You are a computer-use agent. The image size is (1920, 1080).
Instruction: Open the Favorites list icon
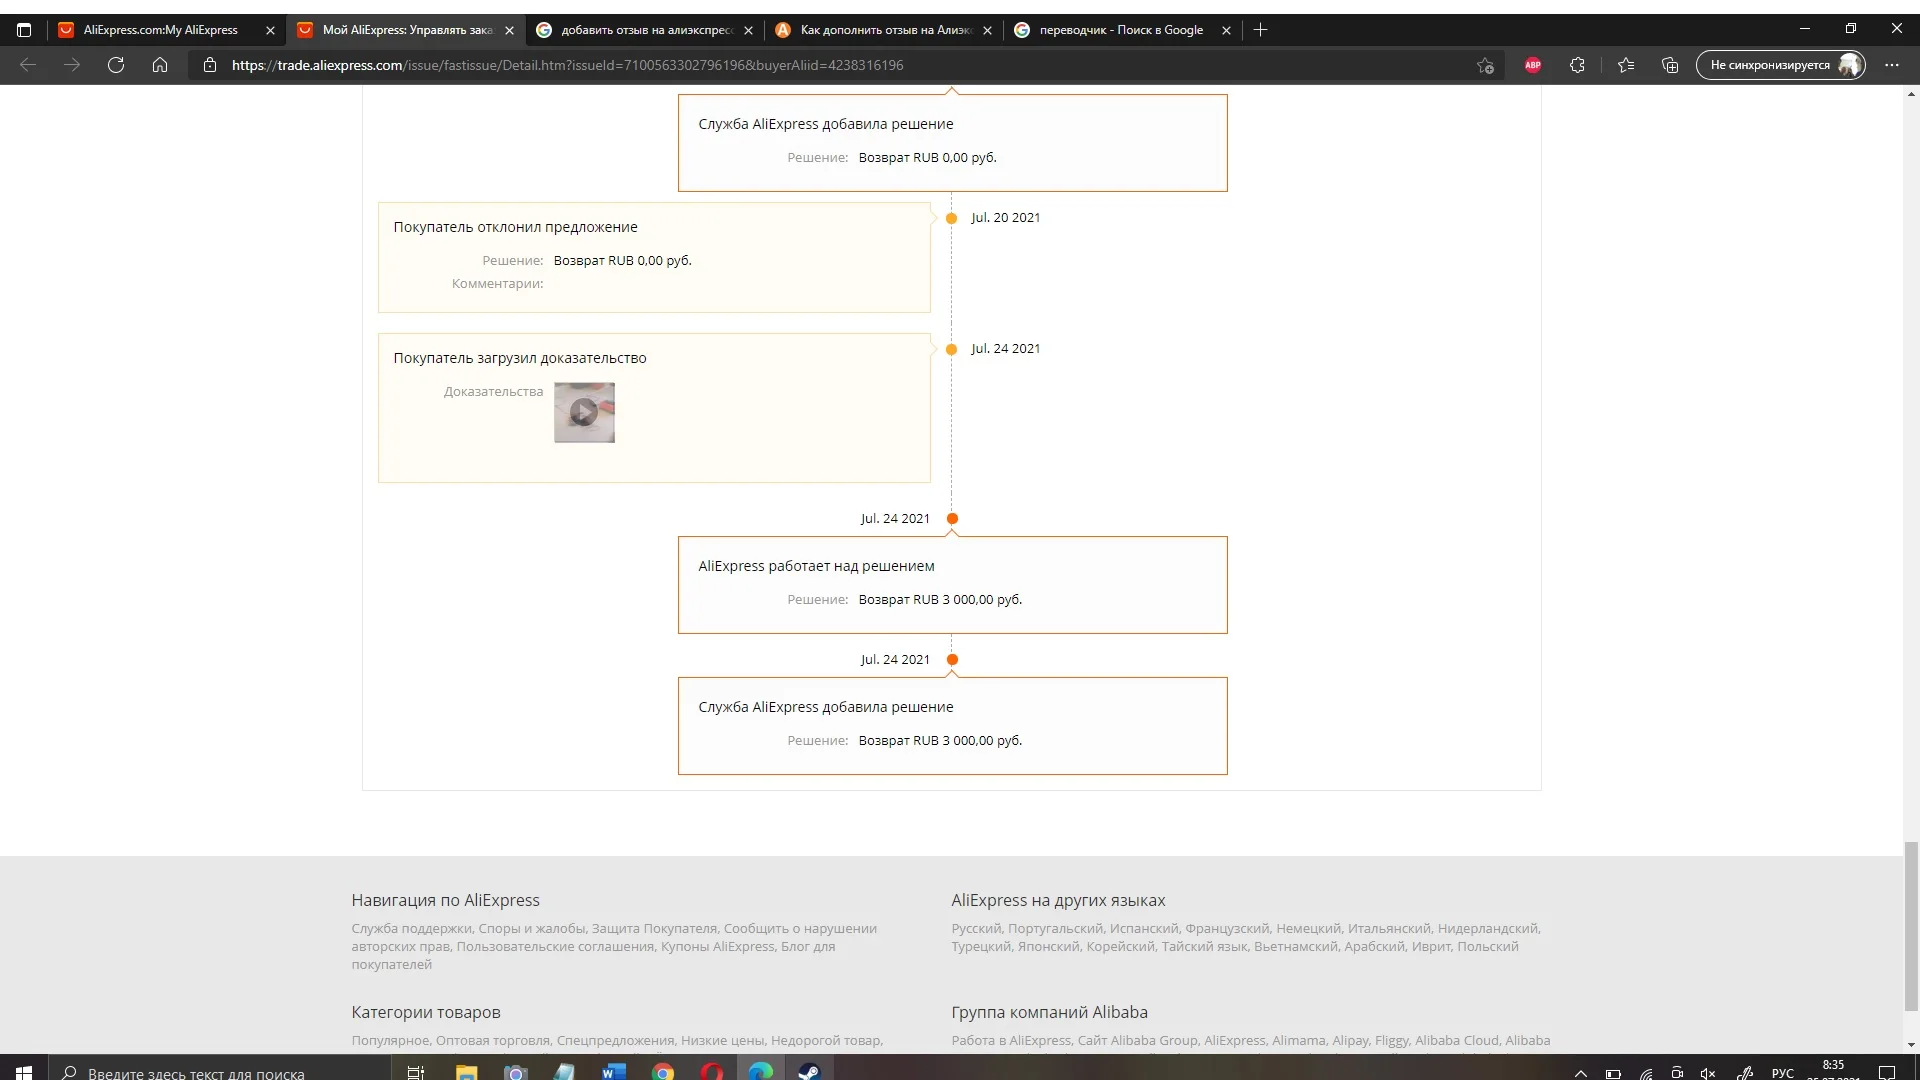click(x=1626, y=65)
